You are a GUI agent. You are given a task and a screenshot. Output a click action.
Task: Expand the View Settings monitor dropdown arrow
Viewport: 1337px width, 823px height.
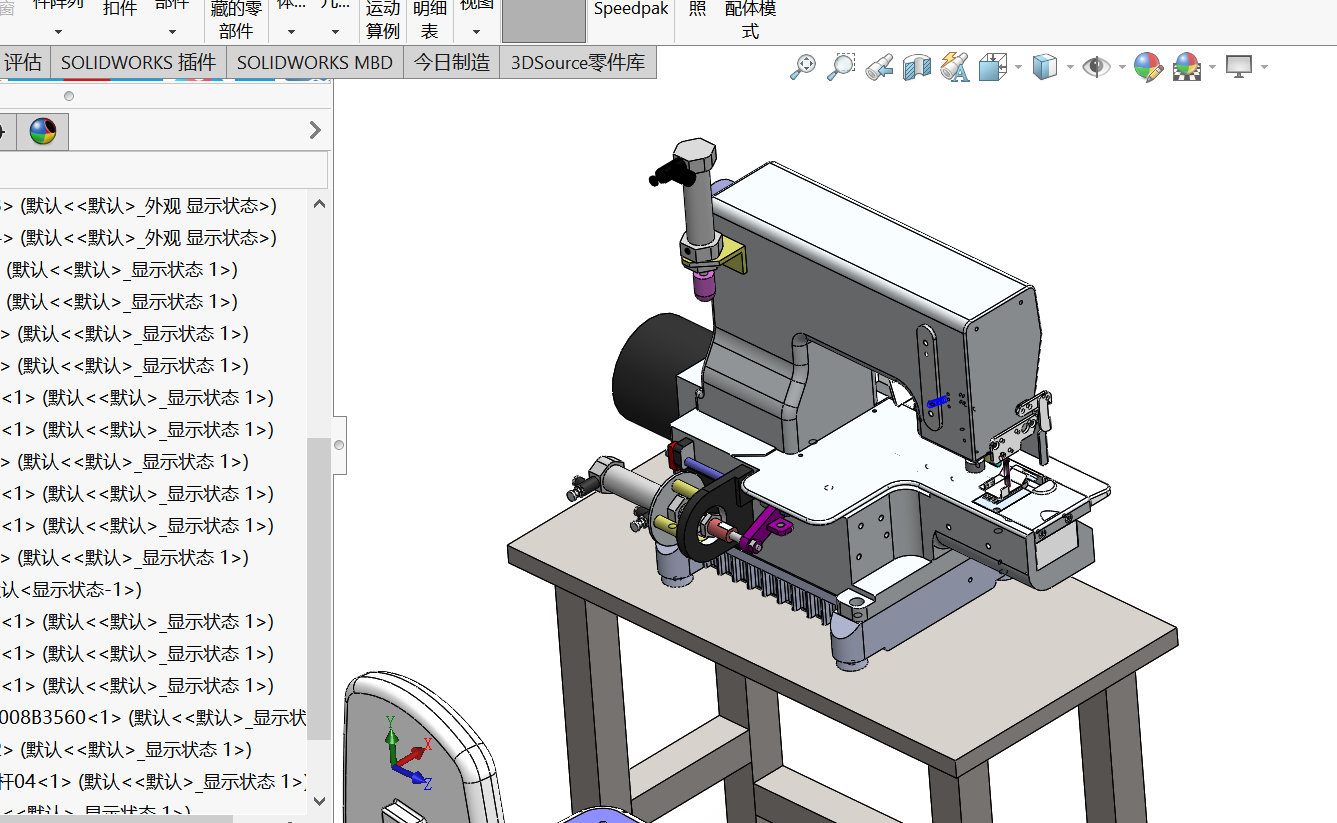(x=1264, y=67)
